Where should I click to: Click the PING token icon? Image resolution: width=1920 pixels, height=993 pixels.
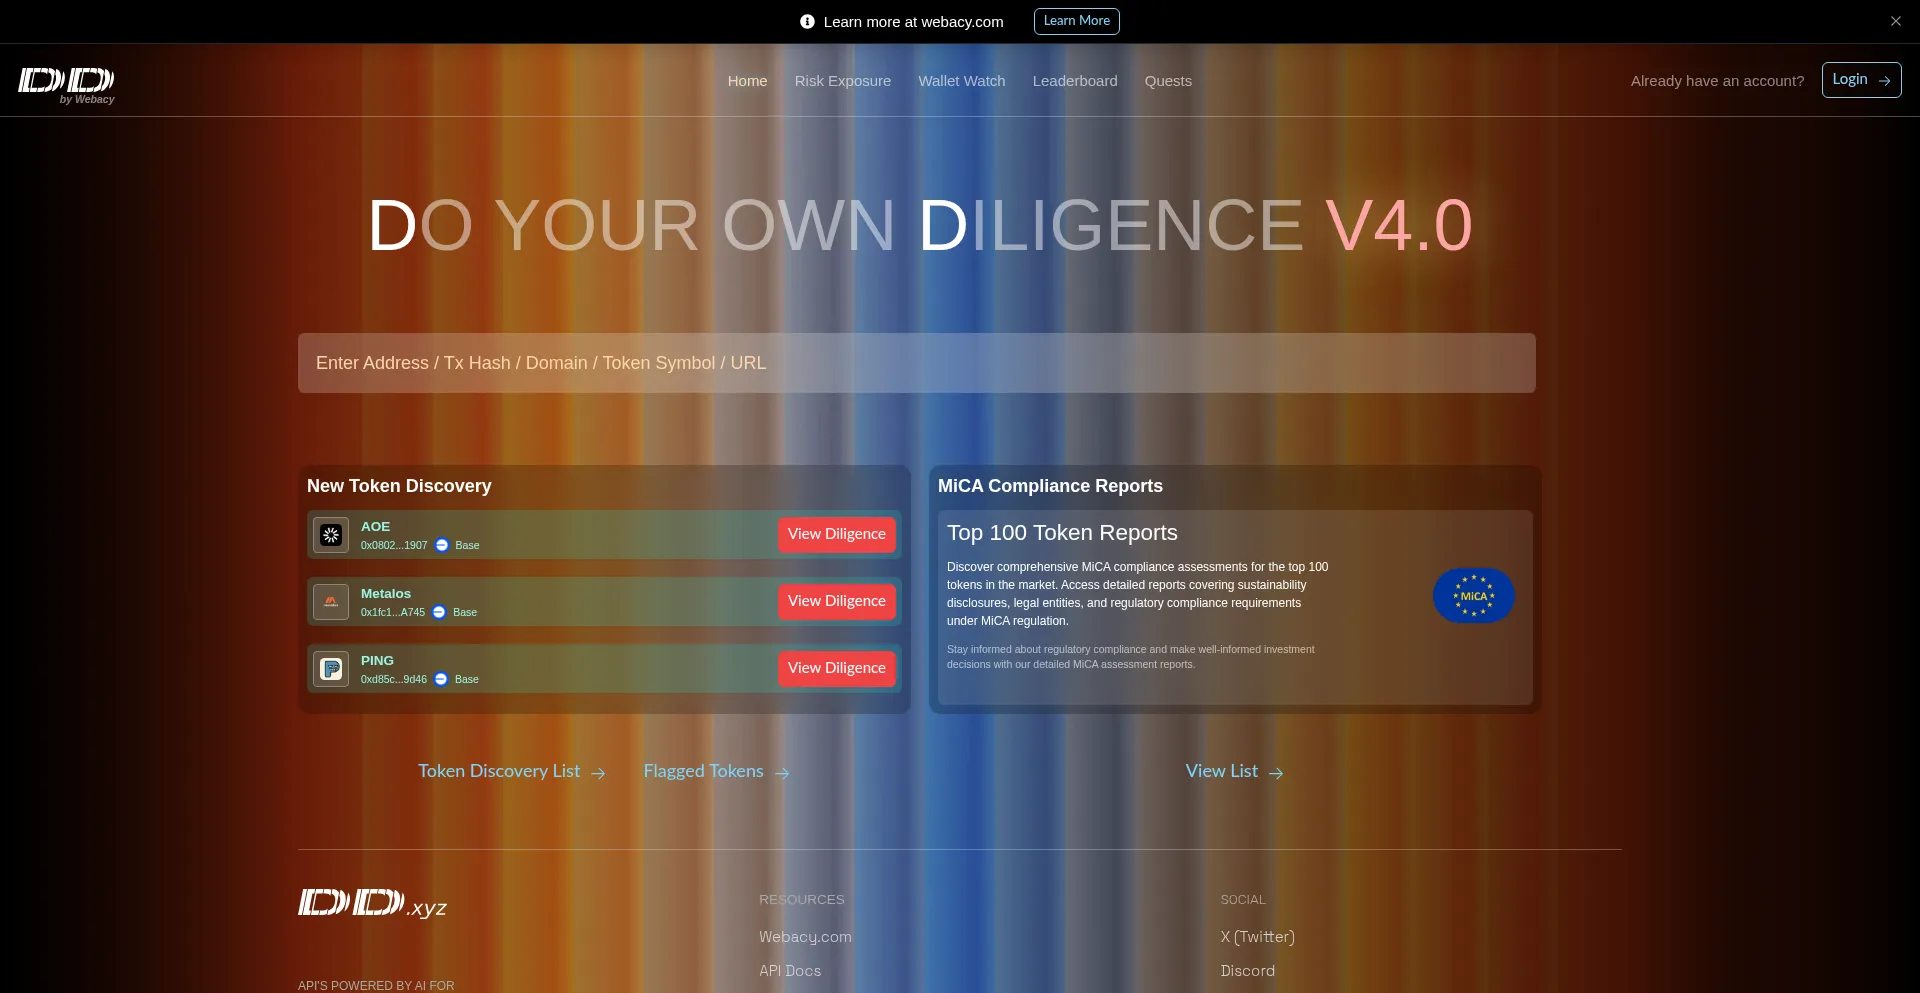coord(331,669)
